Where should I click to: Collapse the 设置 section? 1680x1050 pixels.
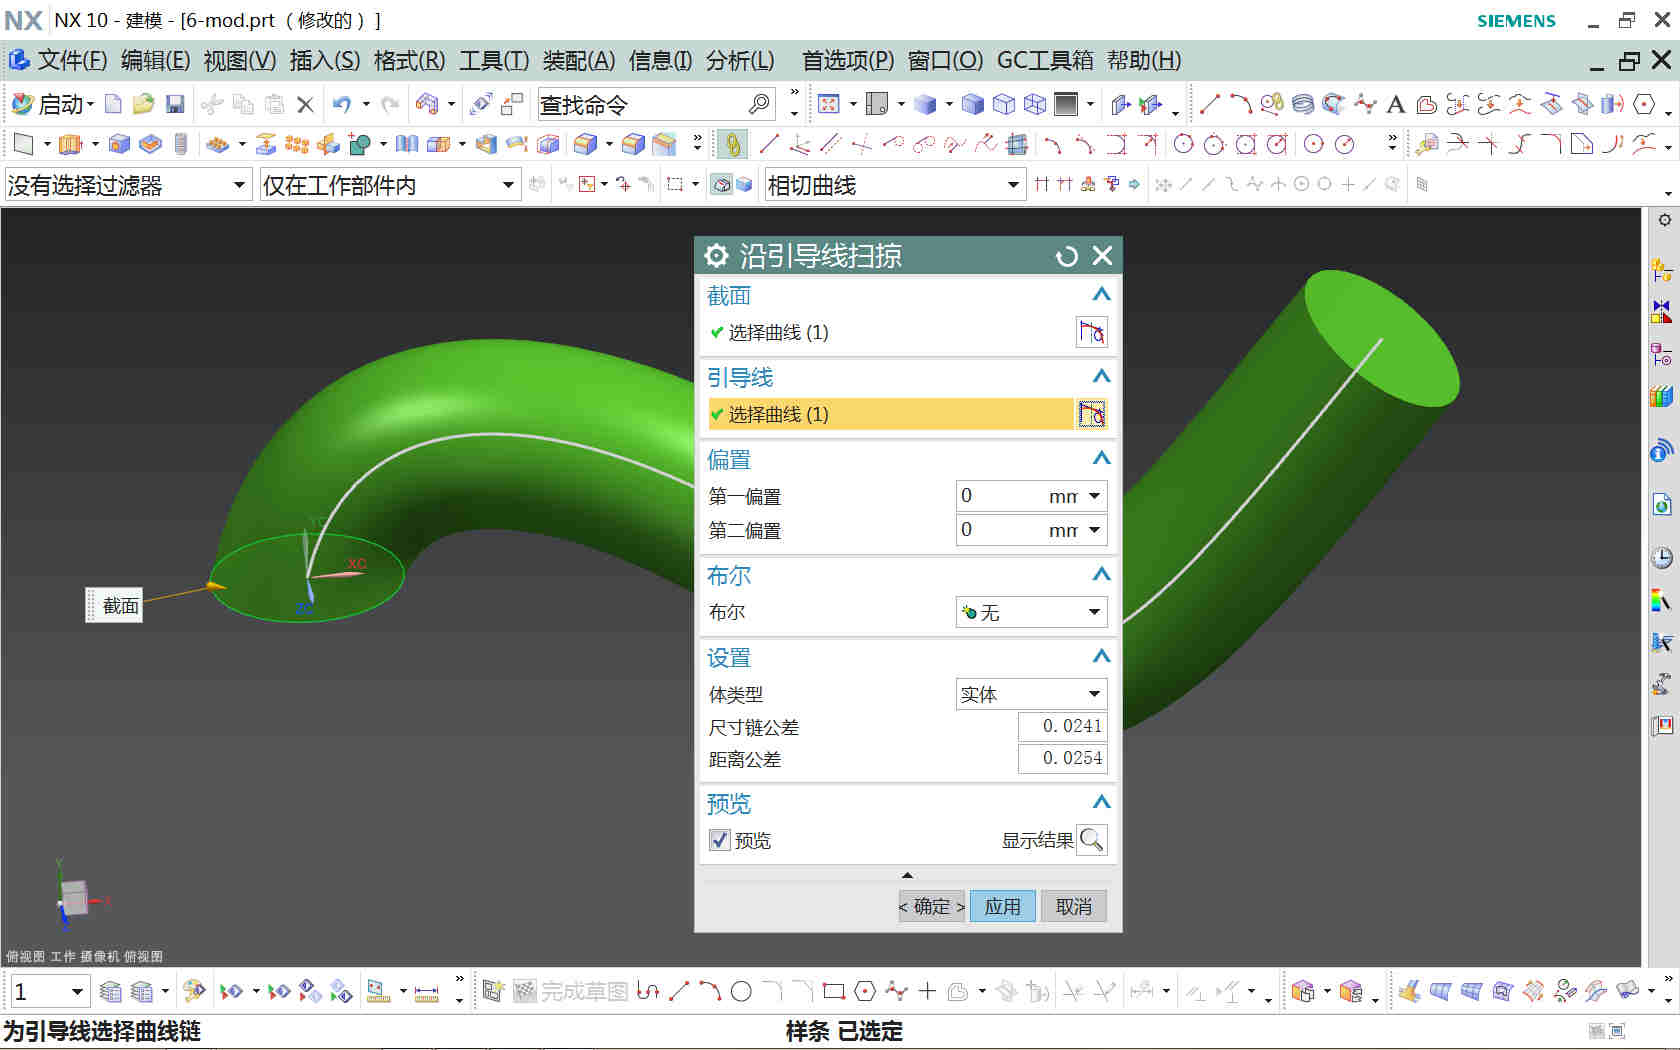(x=1101, y=657)
